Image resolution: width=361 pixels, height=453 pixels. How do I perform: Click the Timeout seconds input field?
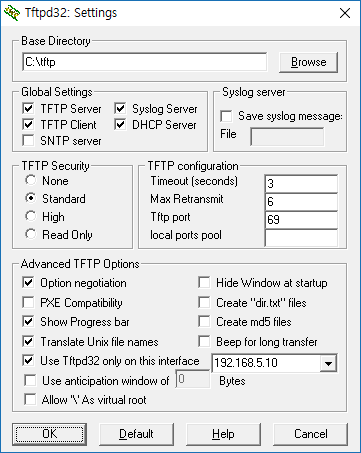[x=301, y=183]
